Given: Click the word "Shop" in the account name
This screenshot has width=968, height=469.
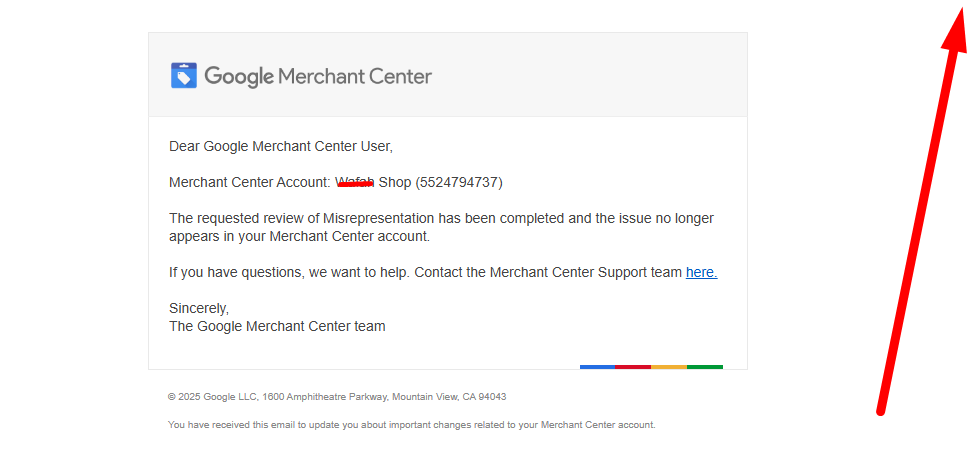Looking at the screenshot, I should [395, 183].
